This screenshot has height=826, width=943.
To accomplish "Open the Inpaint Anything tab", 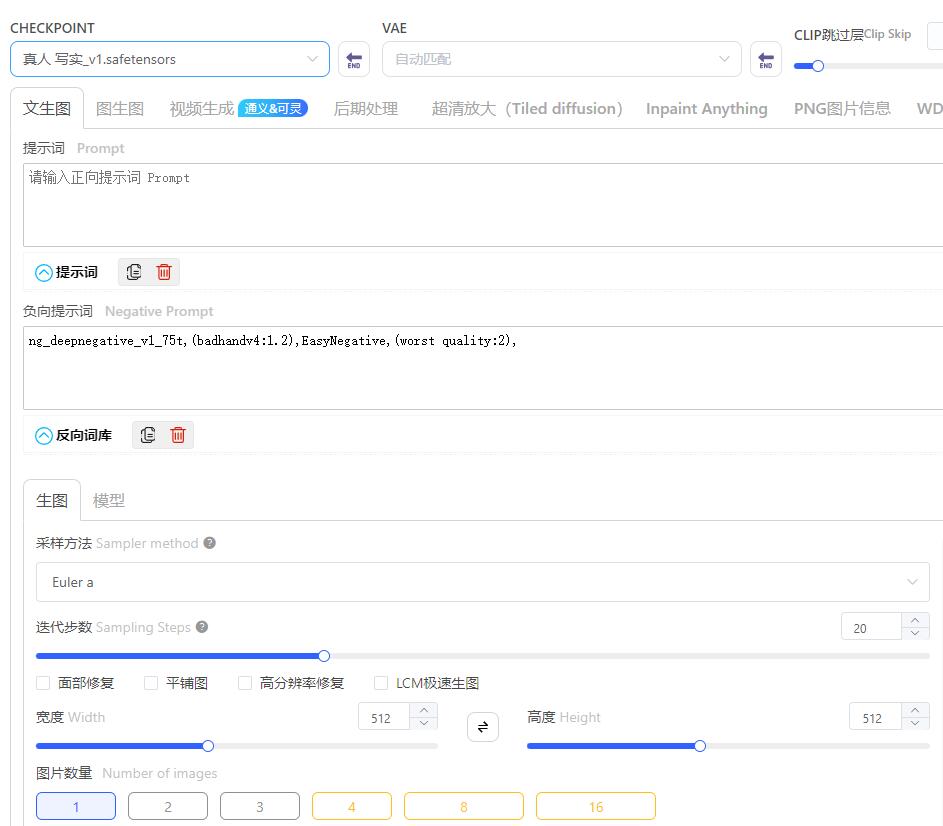I will [x=707, y=108].
